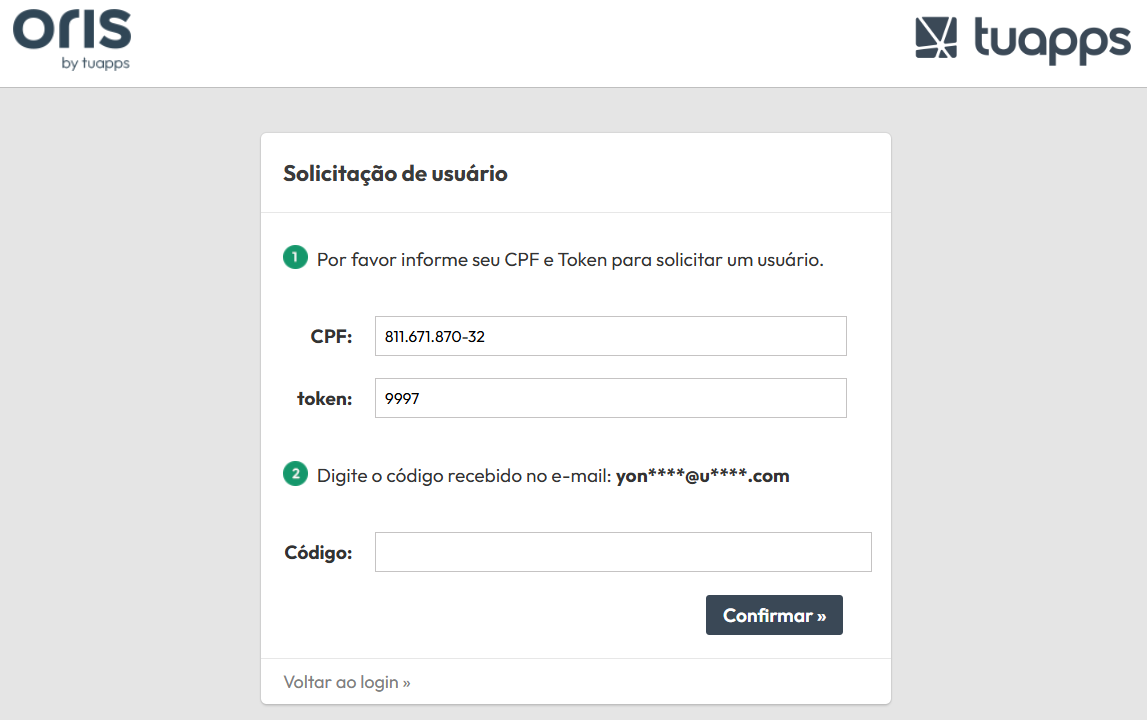
Task: Focus the token input field
Action: [x=611, y=398]
